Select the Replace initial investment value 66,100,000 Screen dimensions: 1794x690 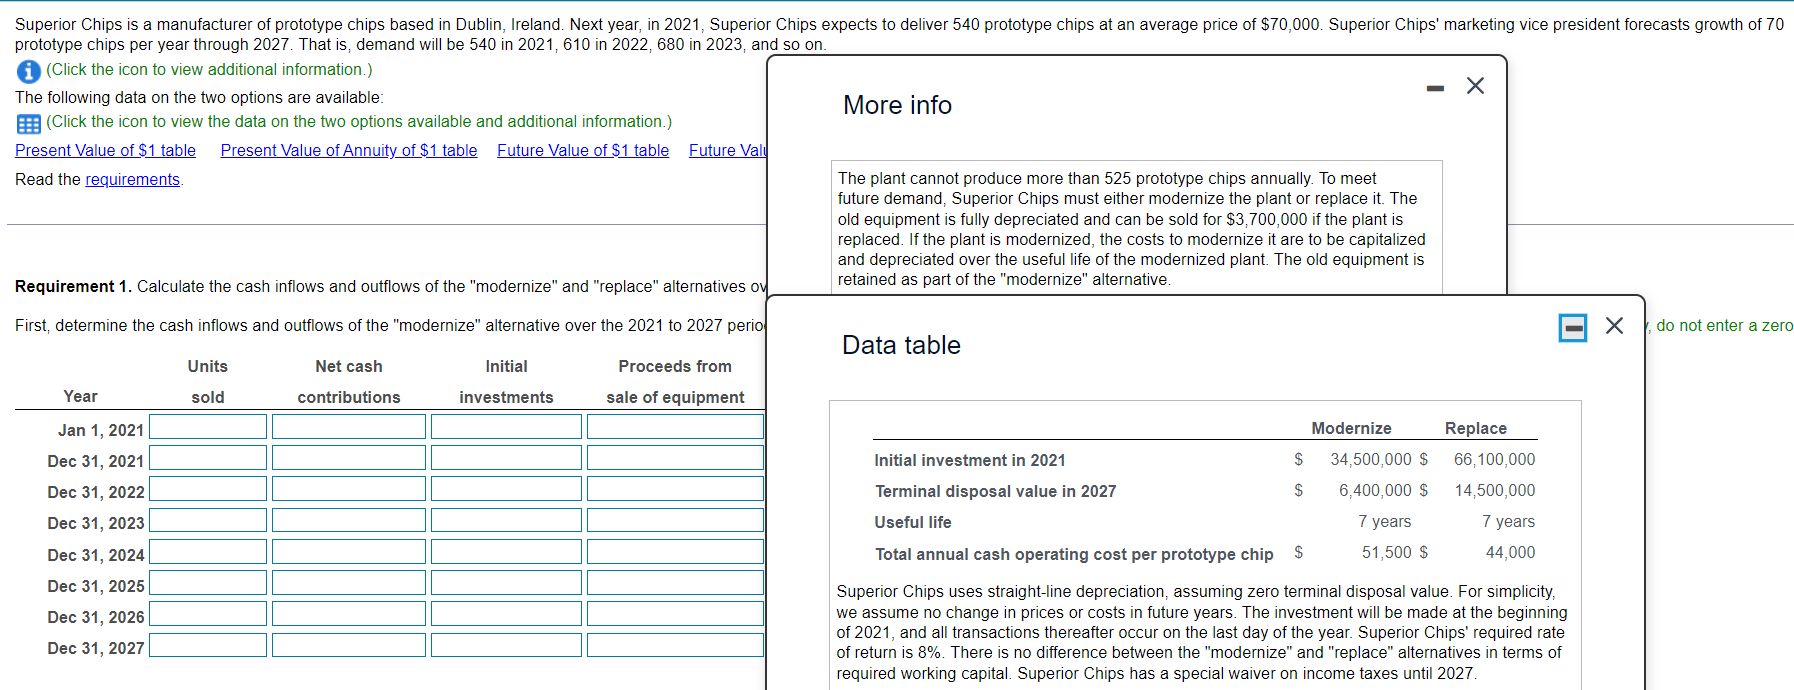point(1494,459)
